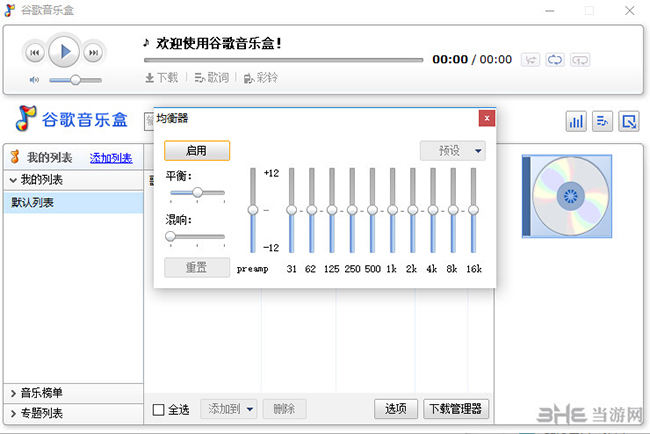Viewport: 650px width, 434px height.
Task: Click the 00:00 / 00:00 time display
Action: tap(472, 60)
